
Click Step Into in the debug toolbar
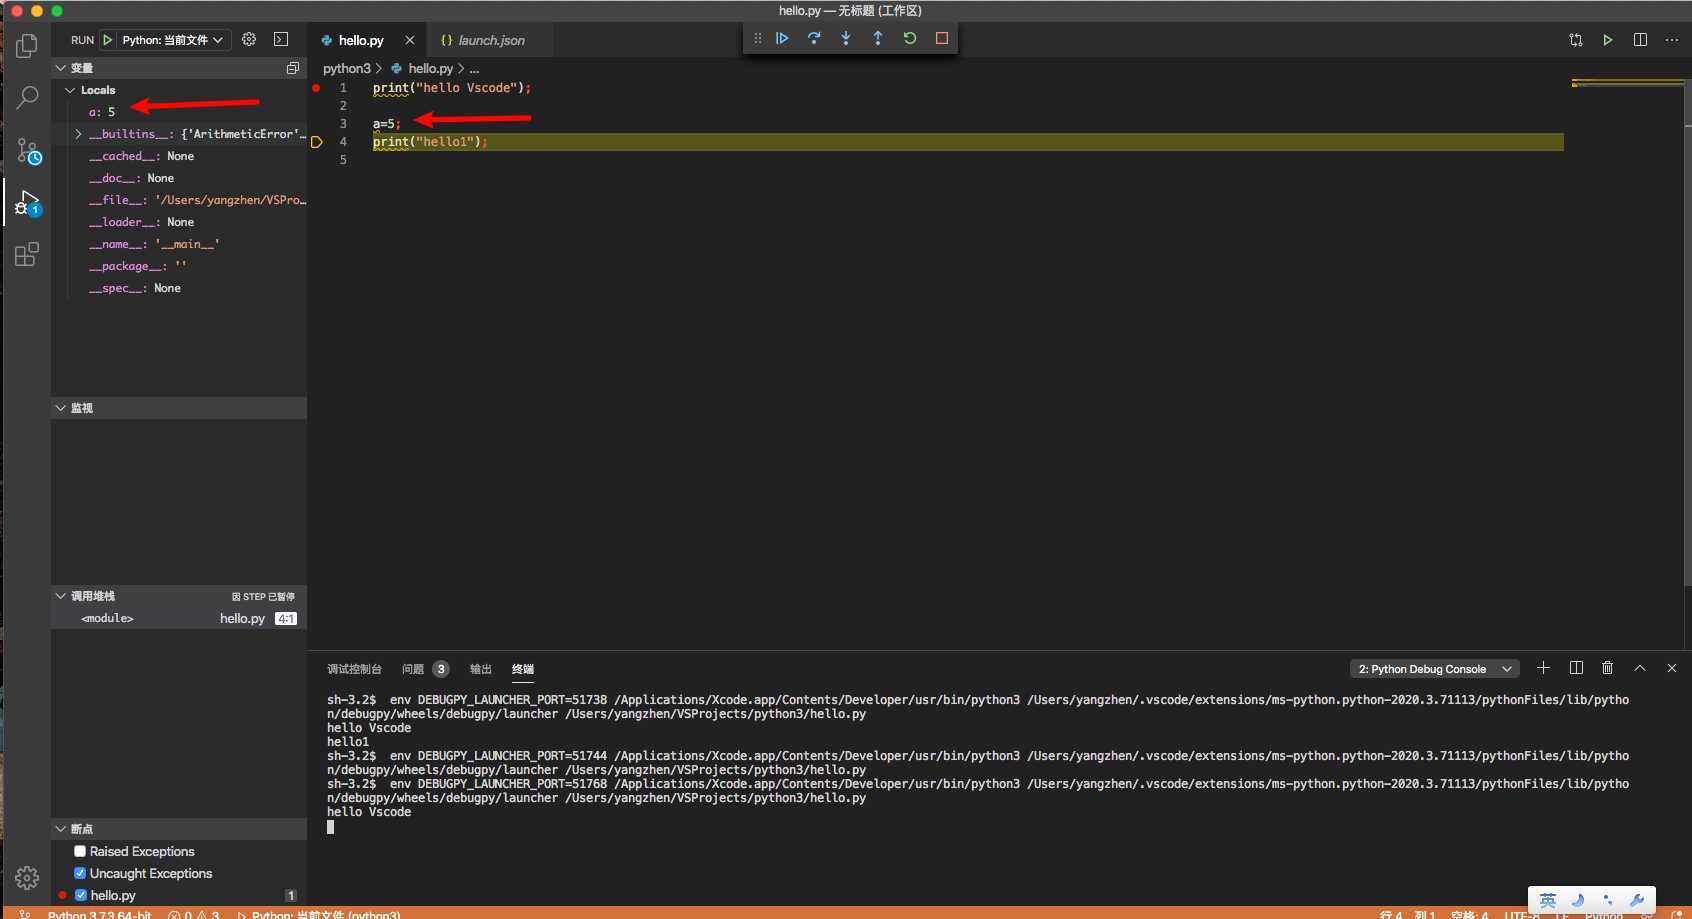coord(846,38)
